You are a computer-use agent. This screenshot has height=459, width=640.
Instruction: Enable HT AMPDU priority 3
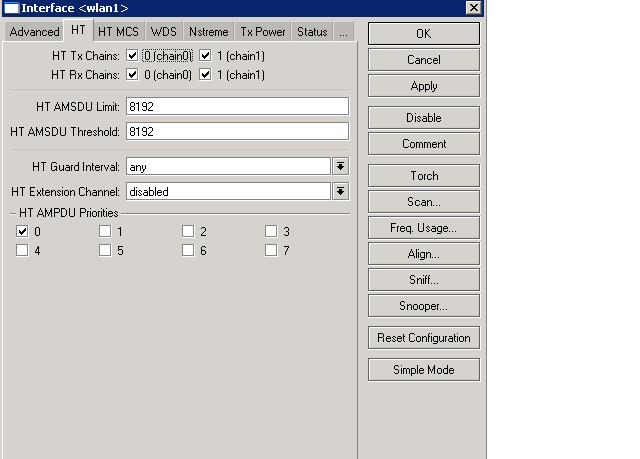[271, 231]
